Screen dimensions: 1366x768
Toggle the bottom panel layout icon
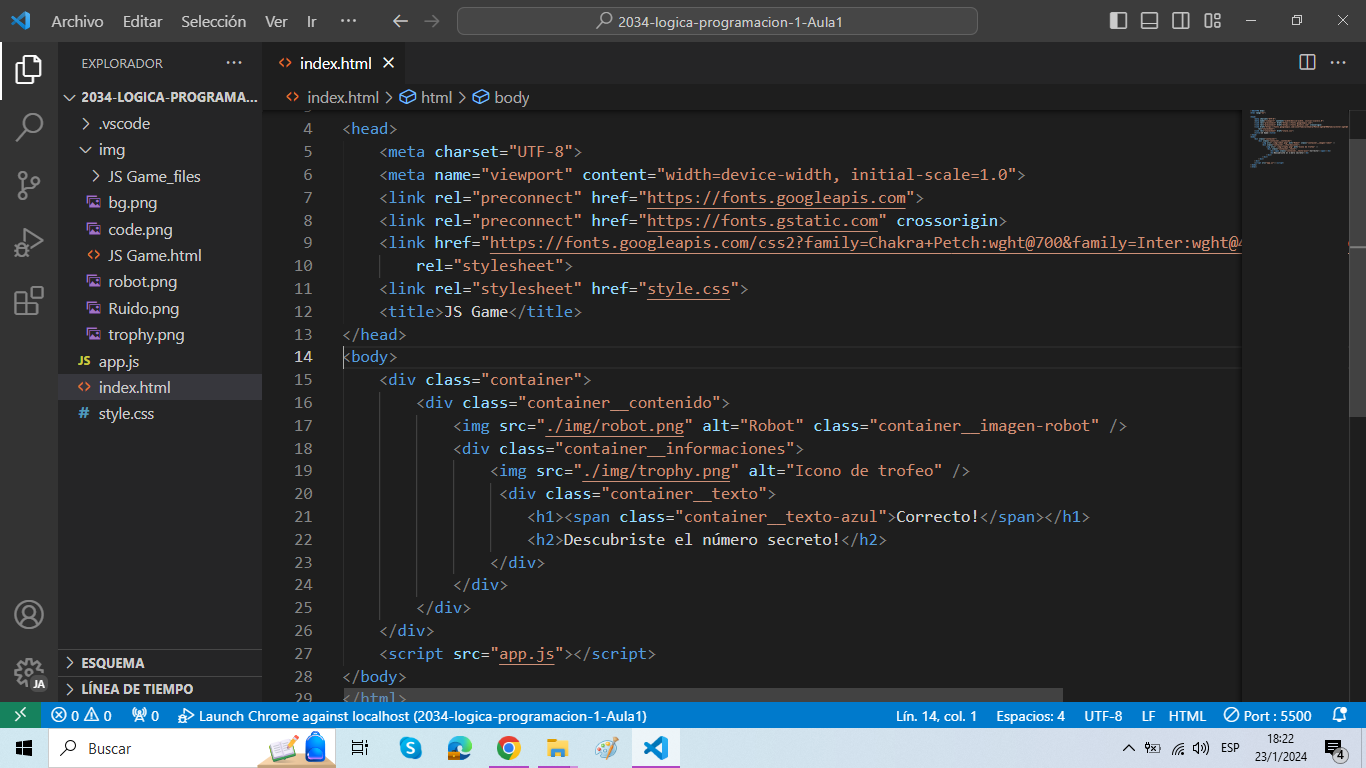pyautogui.click(x=1150, y=21)
